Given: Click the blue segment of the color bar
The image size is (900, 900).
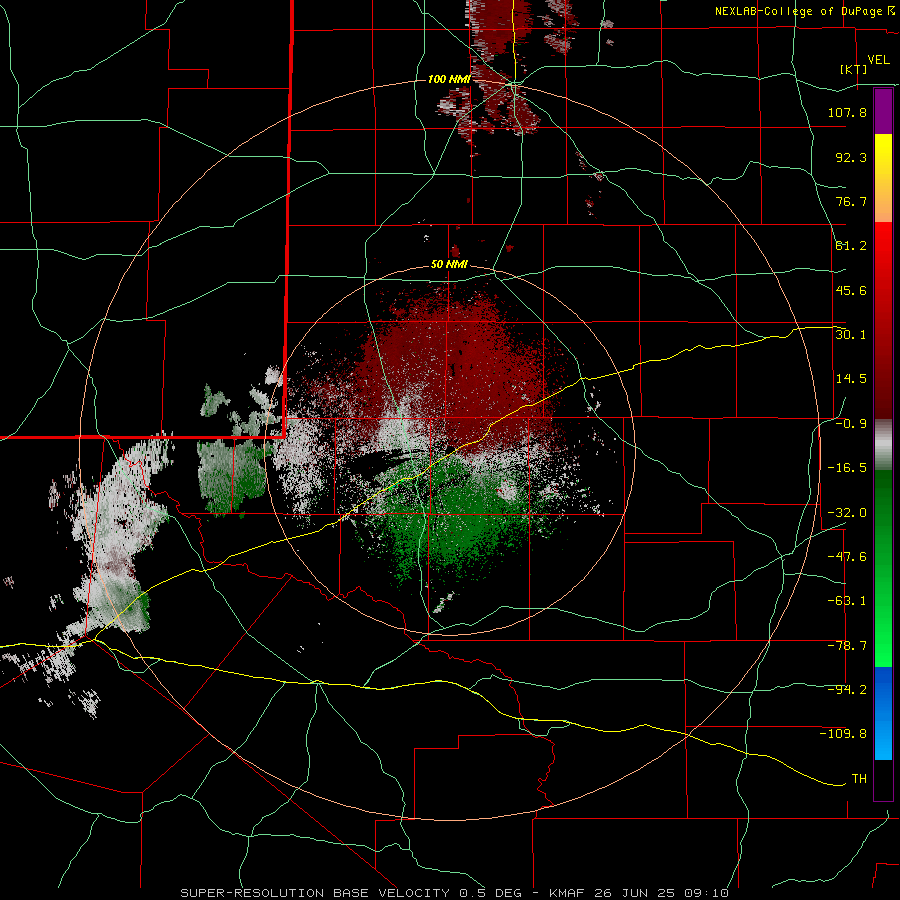Looking at the screenshot, I should tap(883, 713).
